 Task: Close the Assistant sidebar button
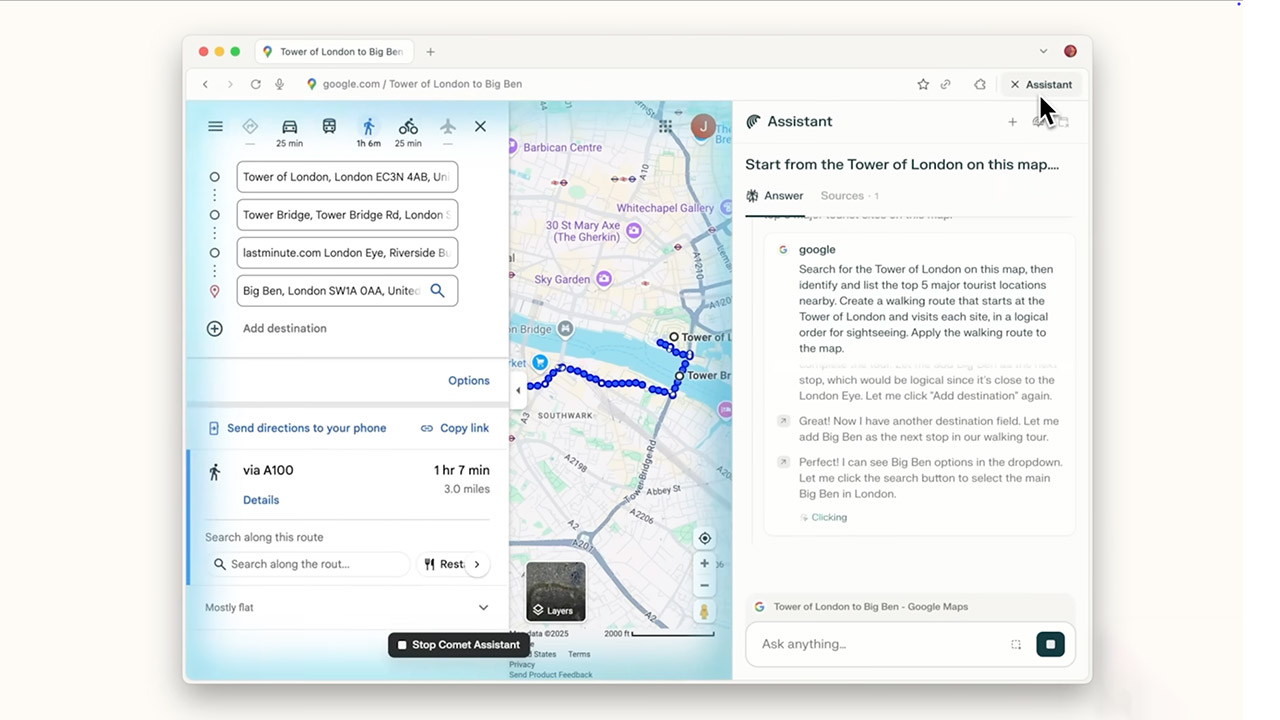(x=1041, y=84)
